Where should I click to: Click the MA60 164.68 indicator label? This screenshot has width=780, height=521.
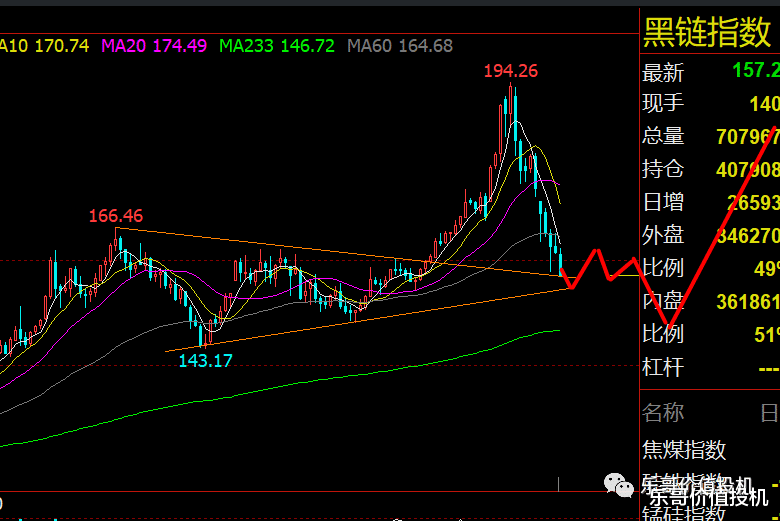[400, 46]
